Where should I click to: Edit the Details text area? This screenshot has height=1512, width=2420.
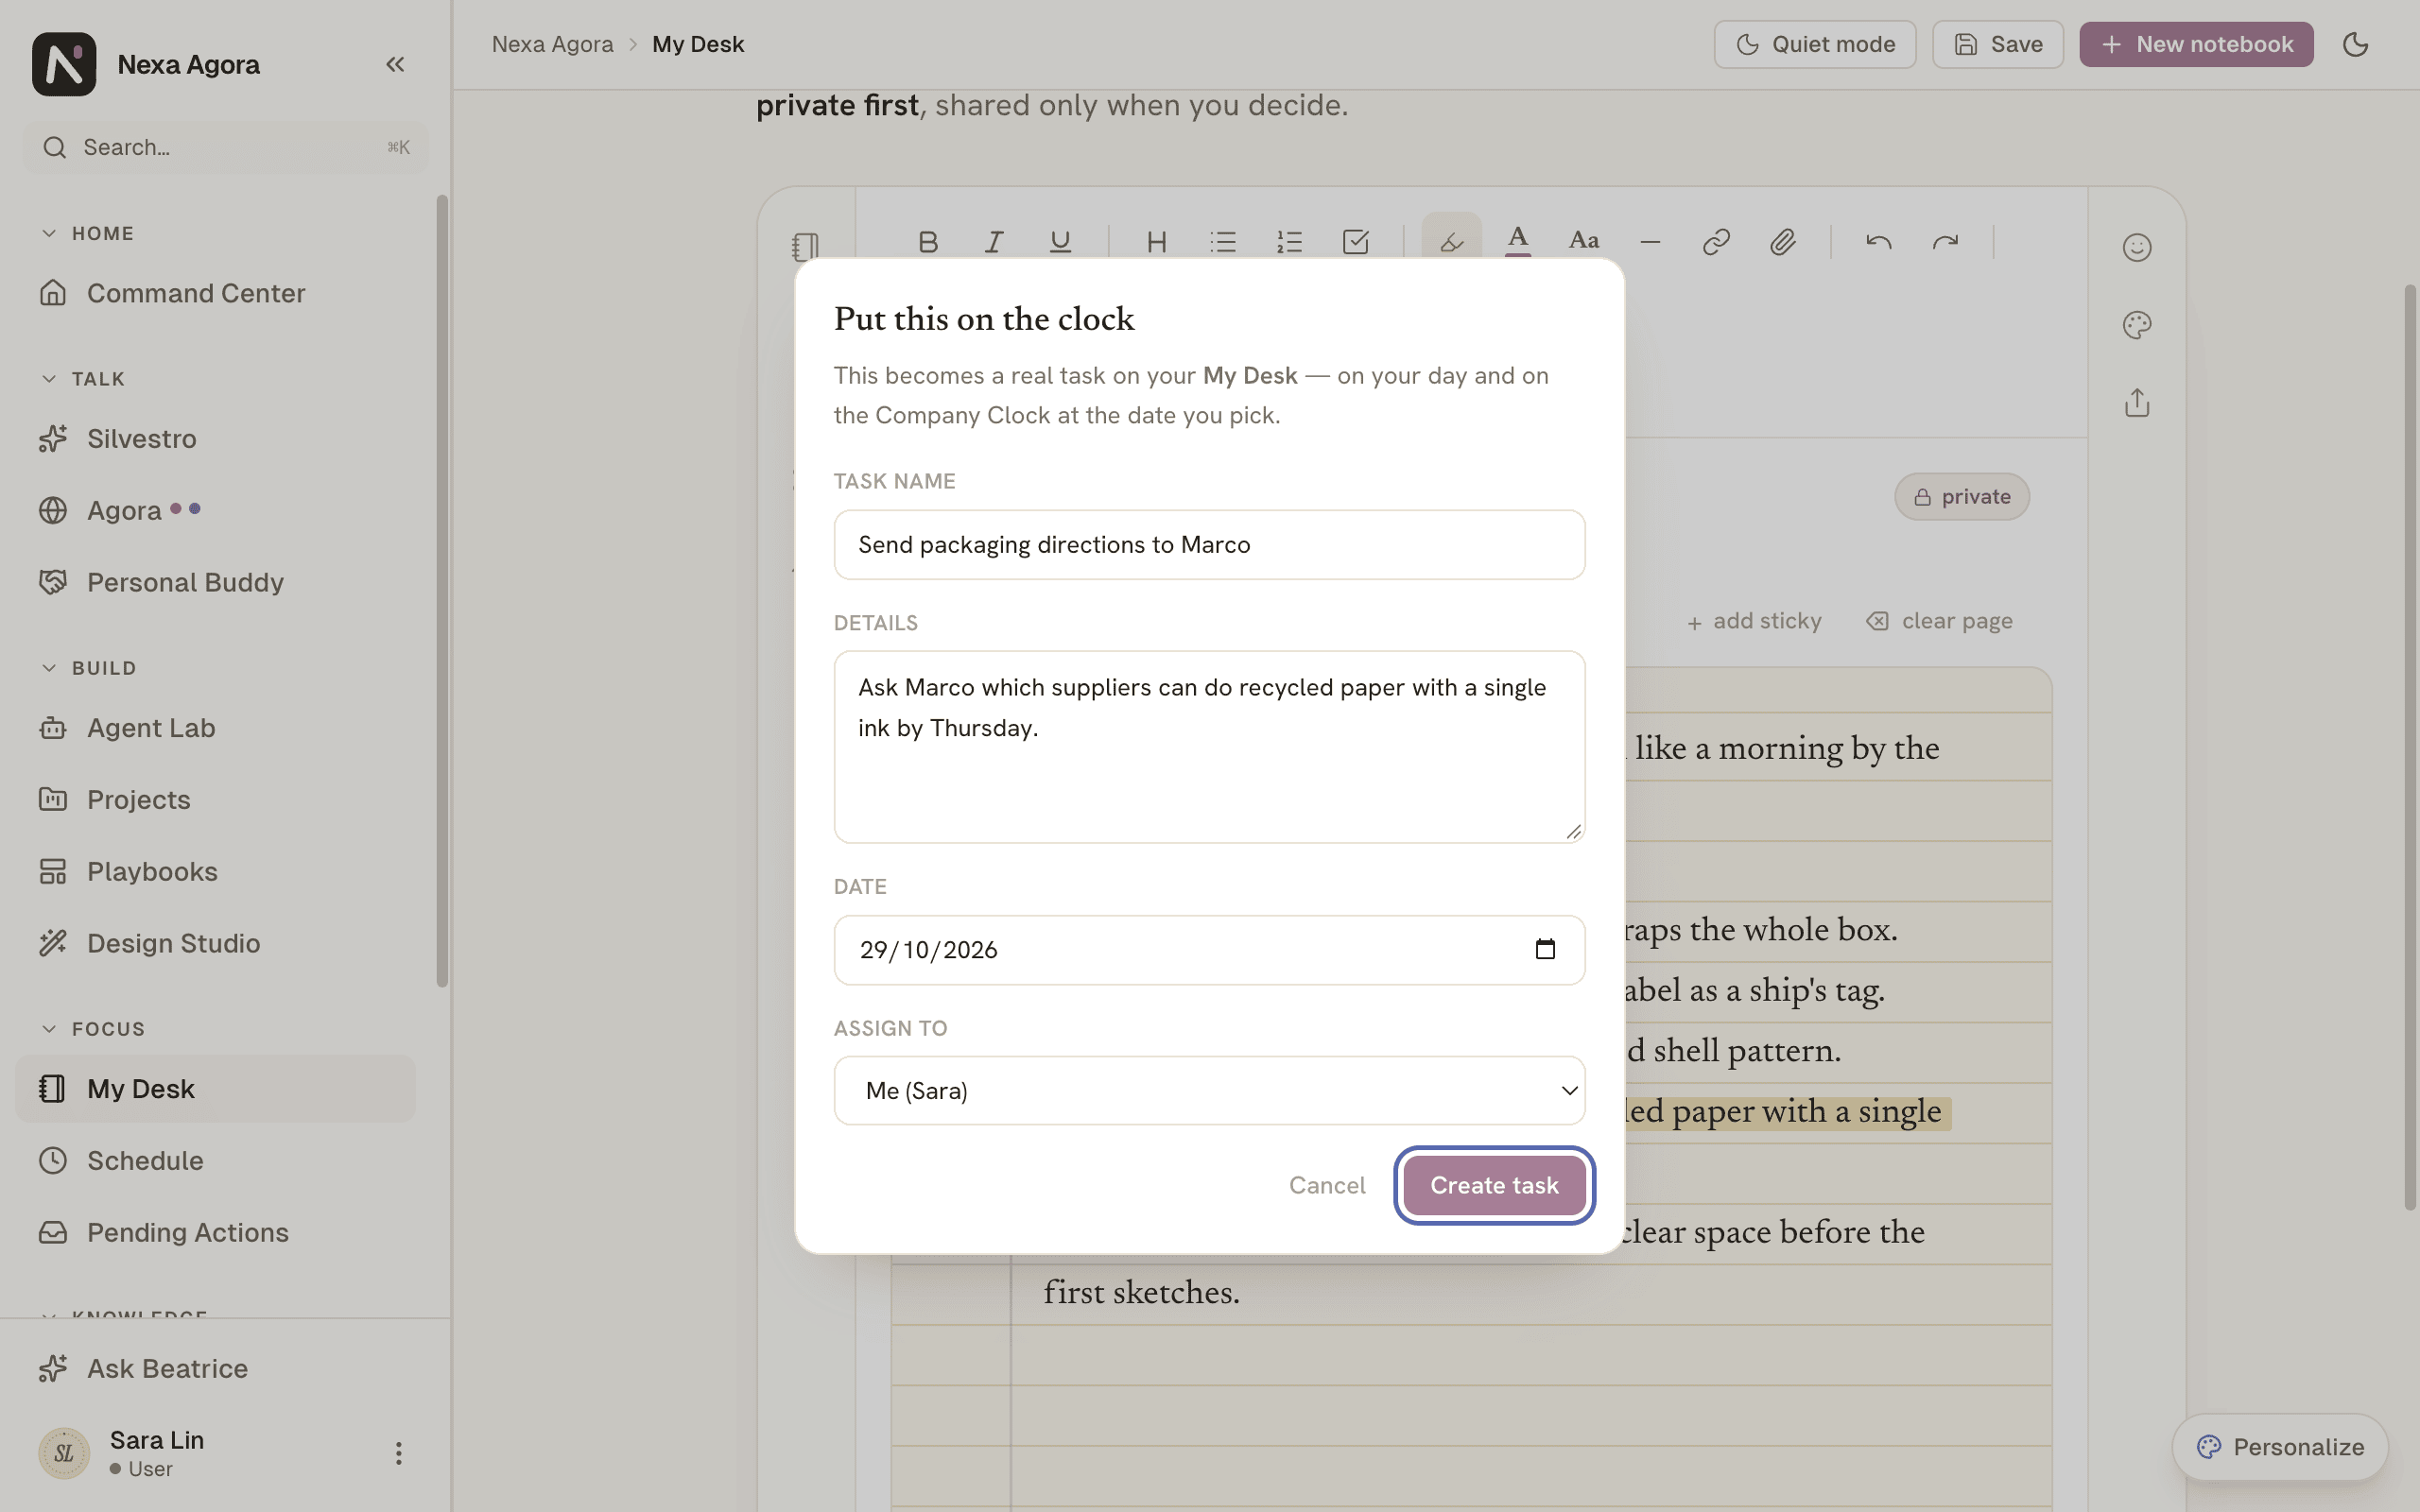click(1209, 747)
